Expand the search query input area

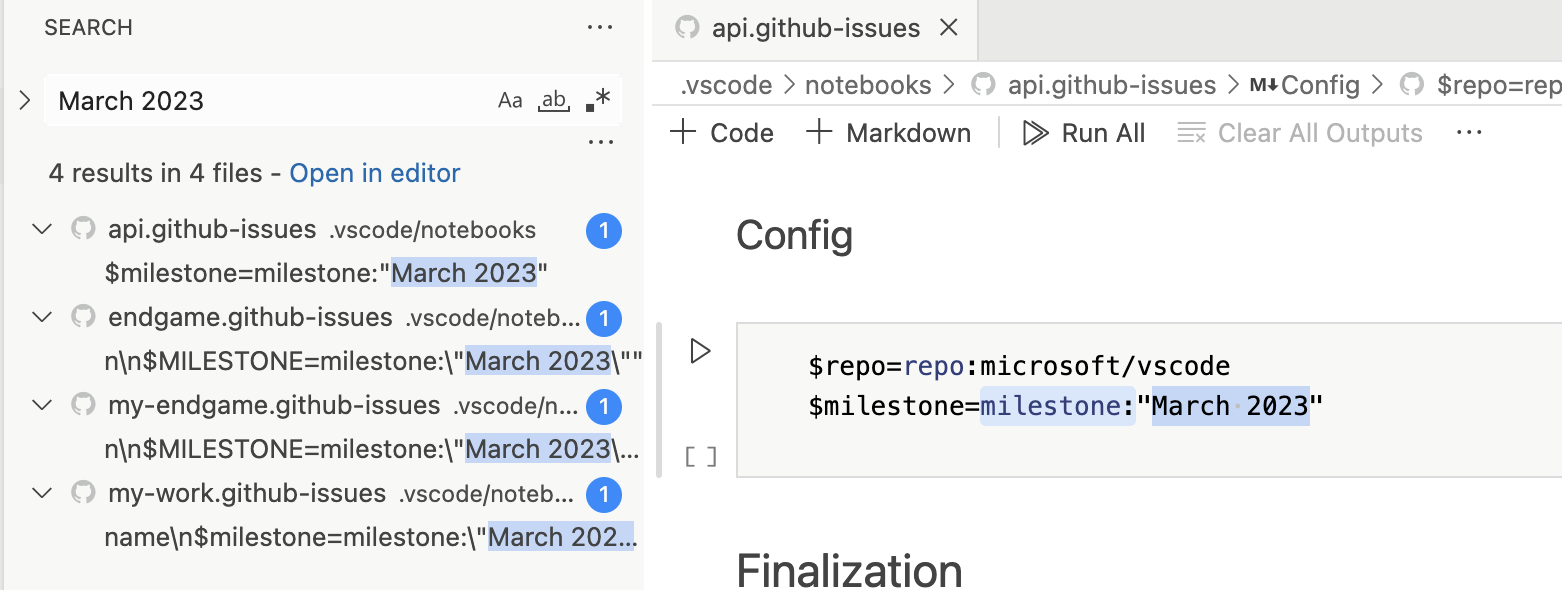tap(22, 99)
